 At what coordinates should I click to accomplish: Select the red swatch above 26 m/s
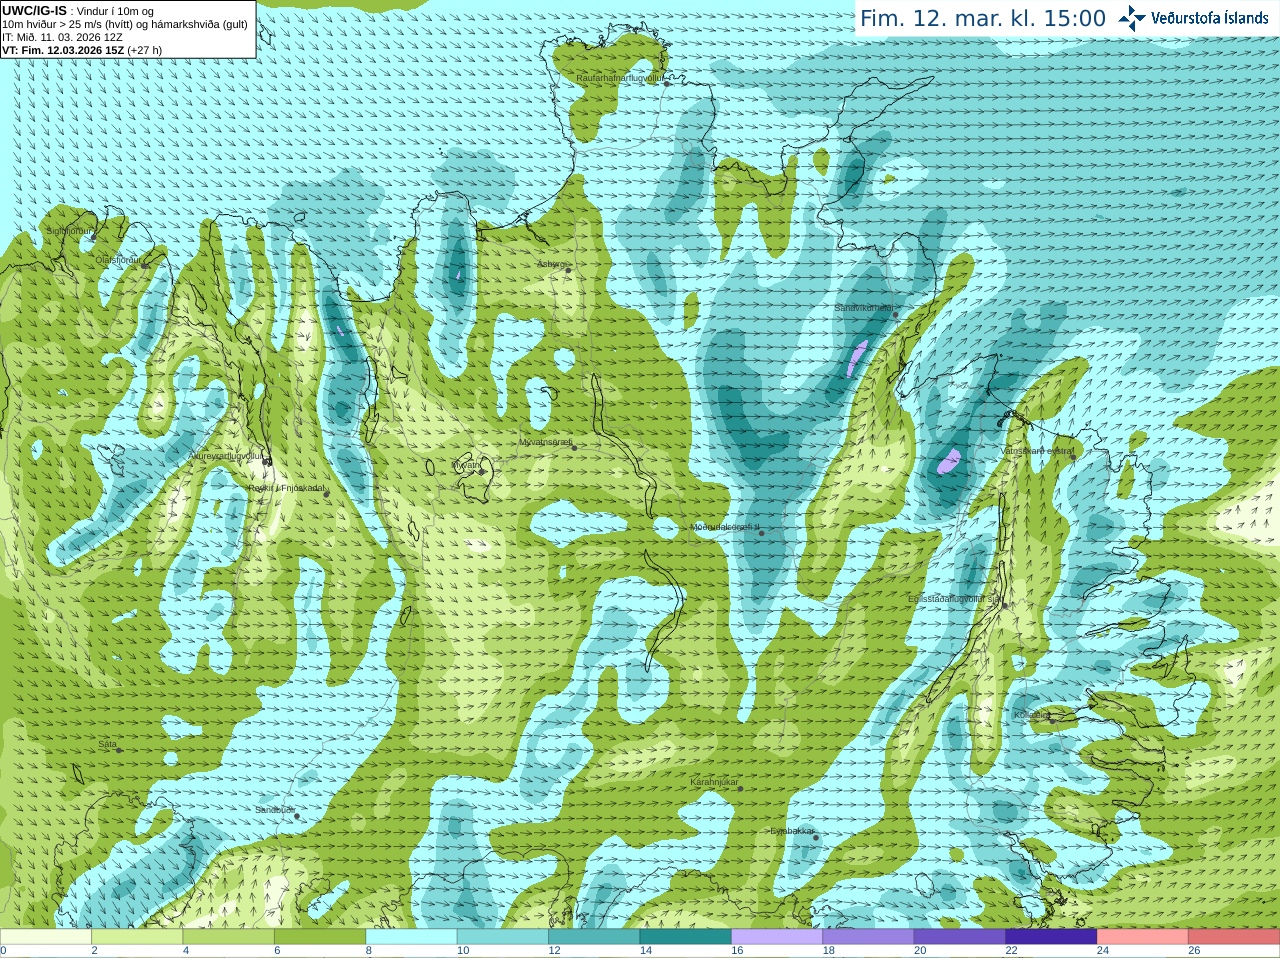(1234, 937)
